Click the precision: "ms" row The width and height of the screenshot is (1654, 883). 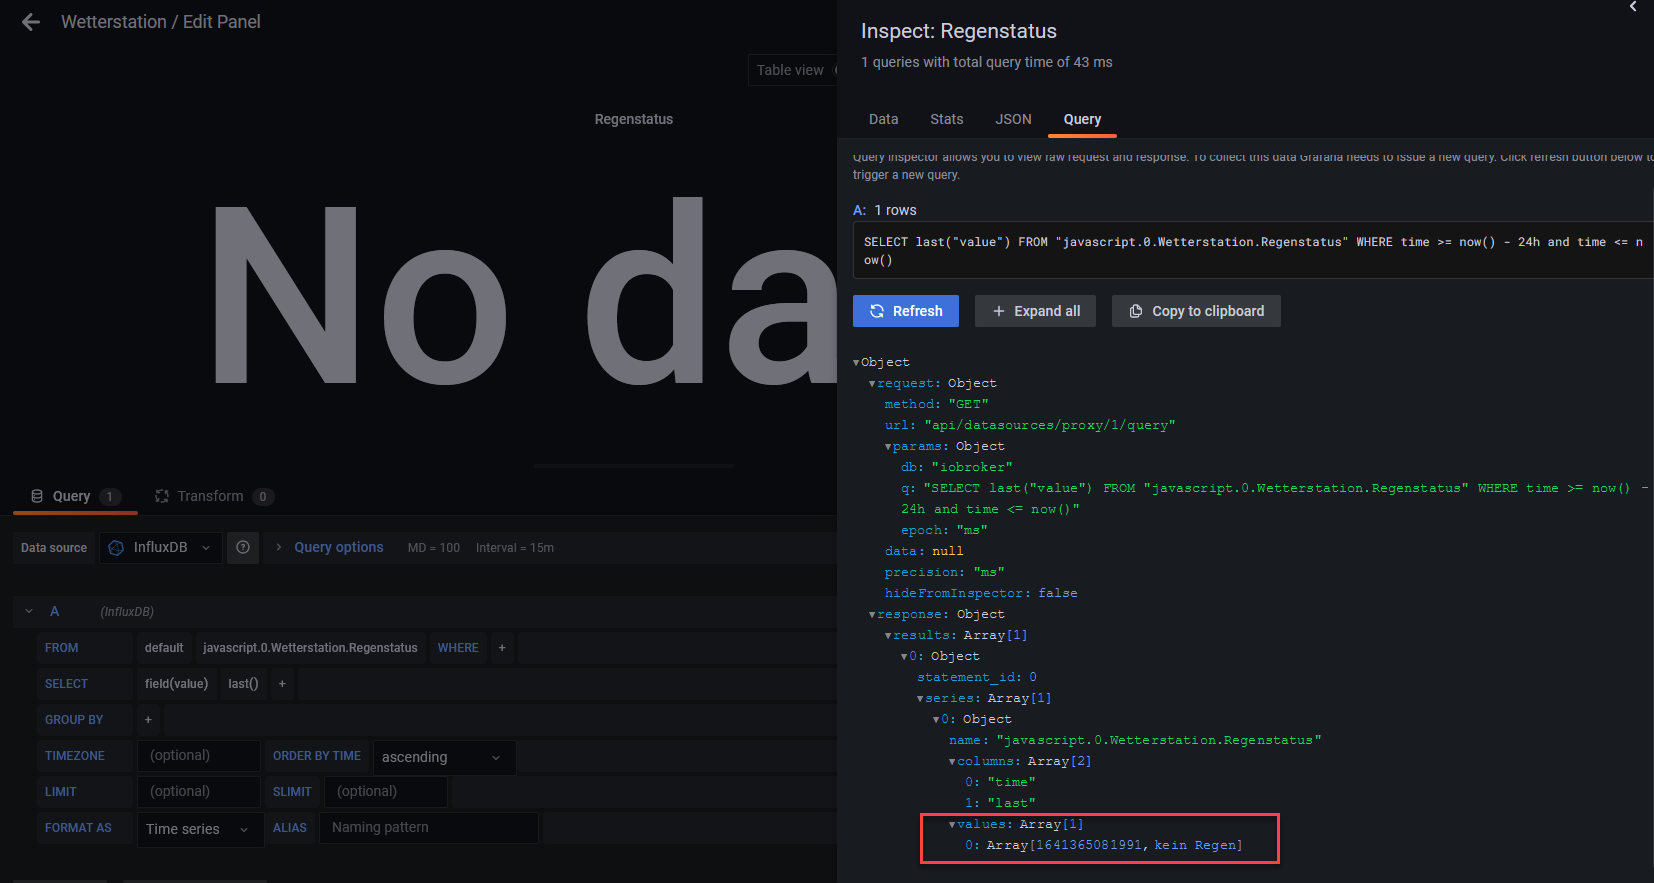point(945,573)
